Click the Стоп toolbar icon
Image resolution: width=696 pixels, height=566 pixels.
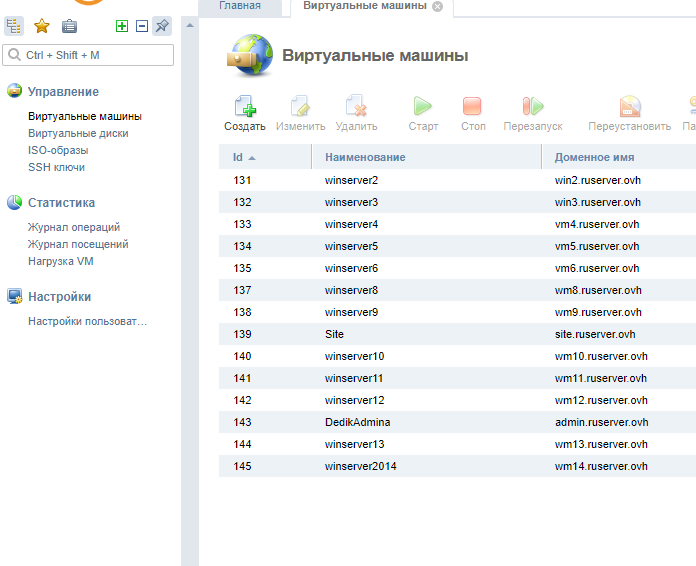473,107
